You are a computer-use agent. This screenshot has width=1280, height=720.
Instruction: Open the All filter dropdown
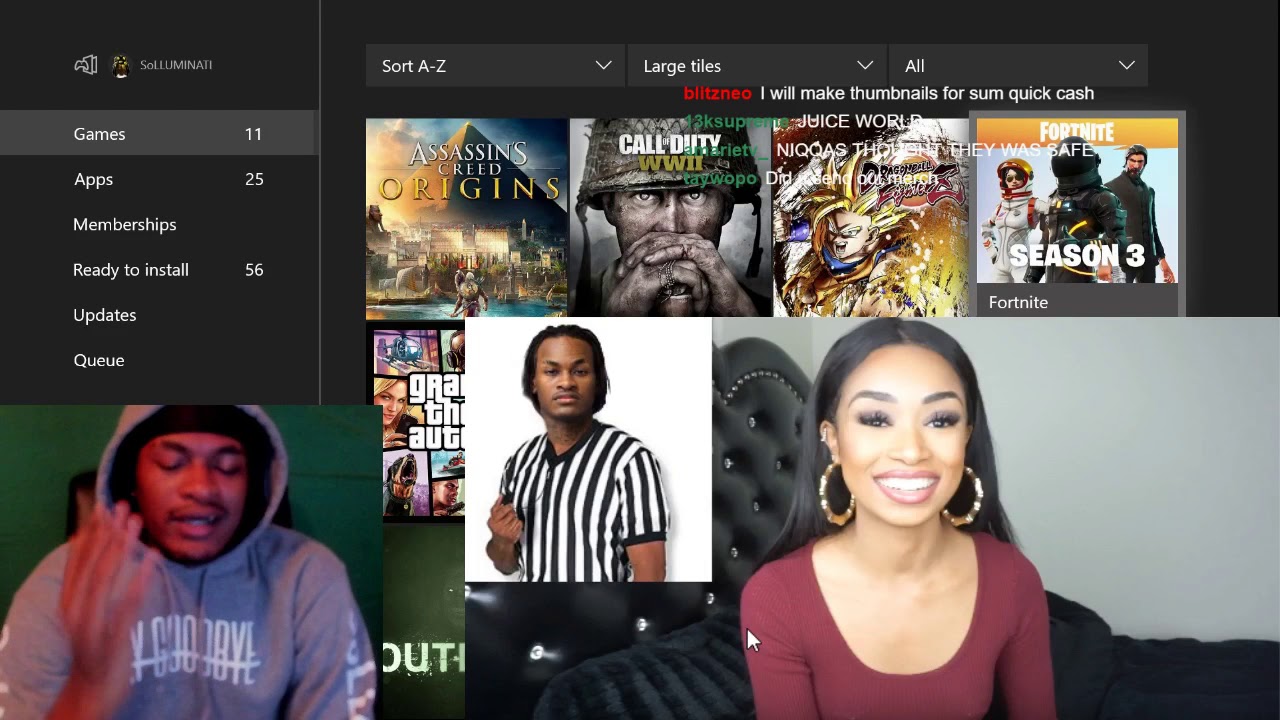tap(1018, 65)
